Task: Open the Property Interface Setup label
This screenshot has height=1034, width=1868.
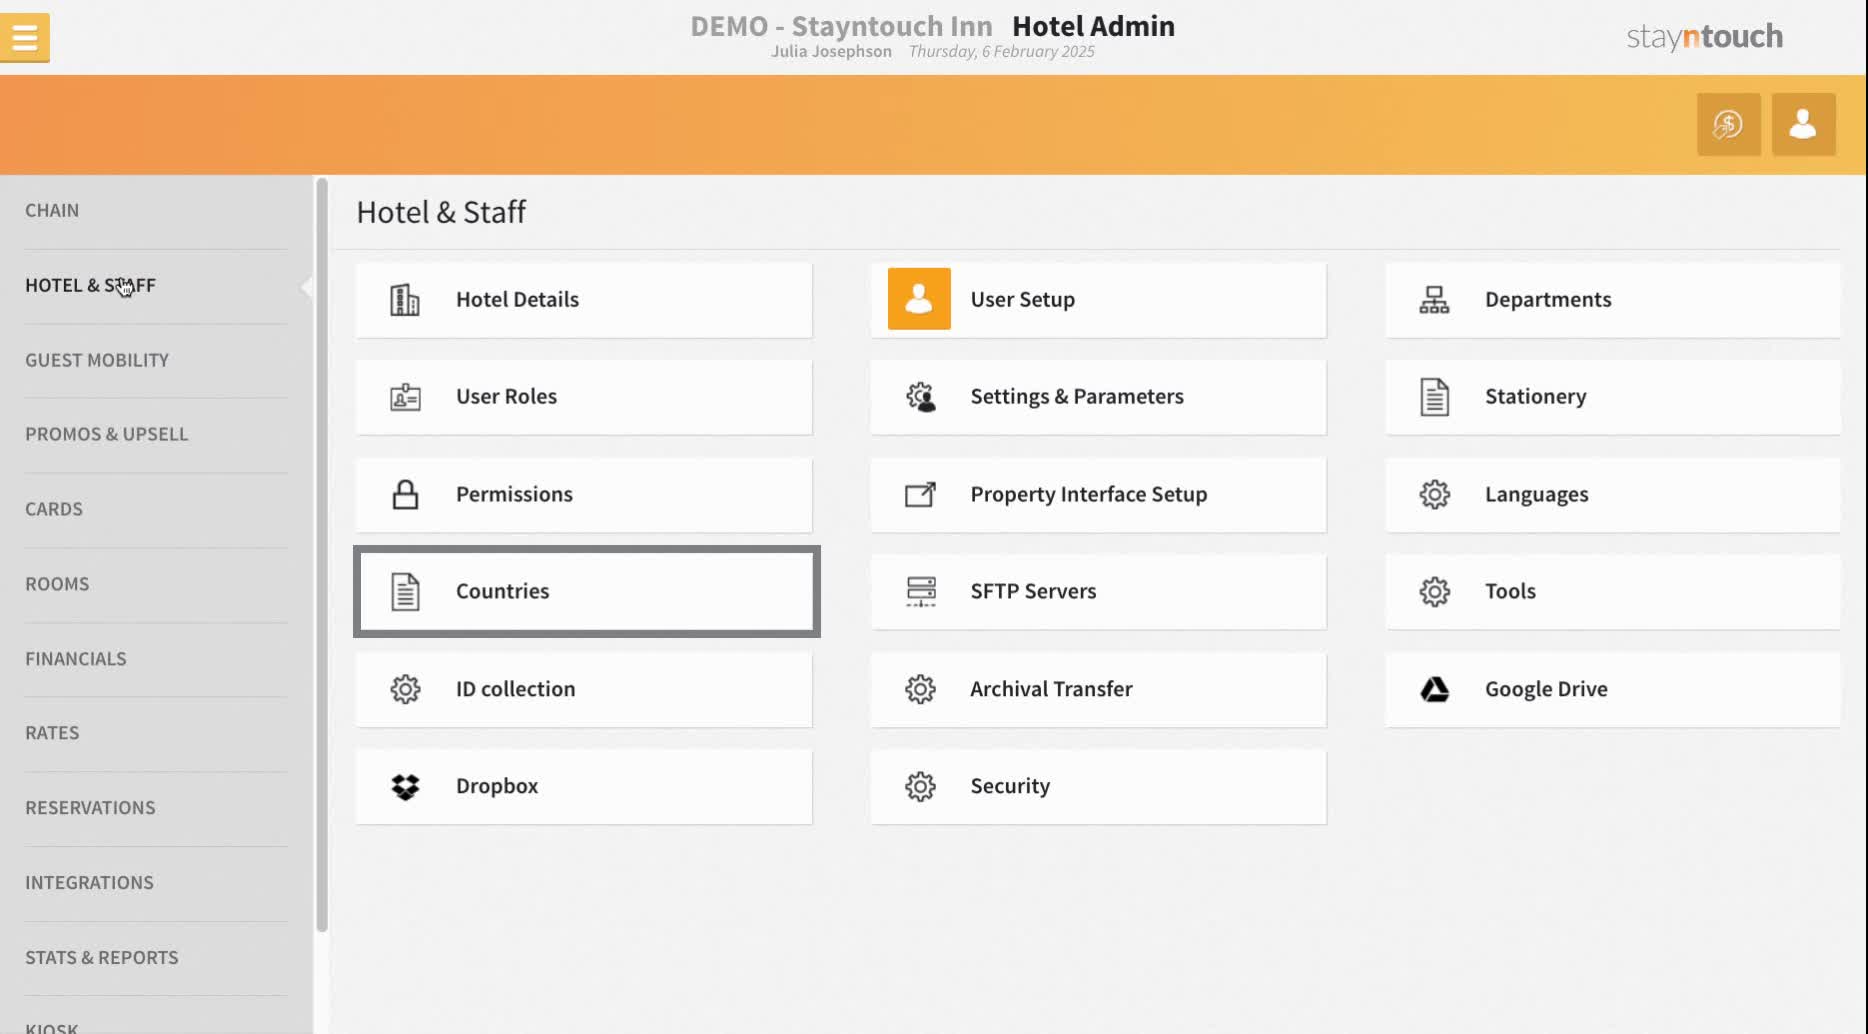Action: coord(1088,494)
